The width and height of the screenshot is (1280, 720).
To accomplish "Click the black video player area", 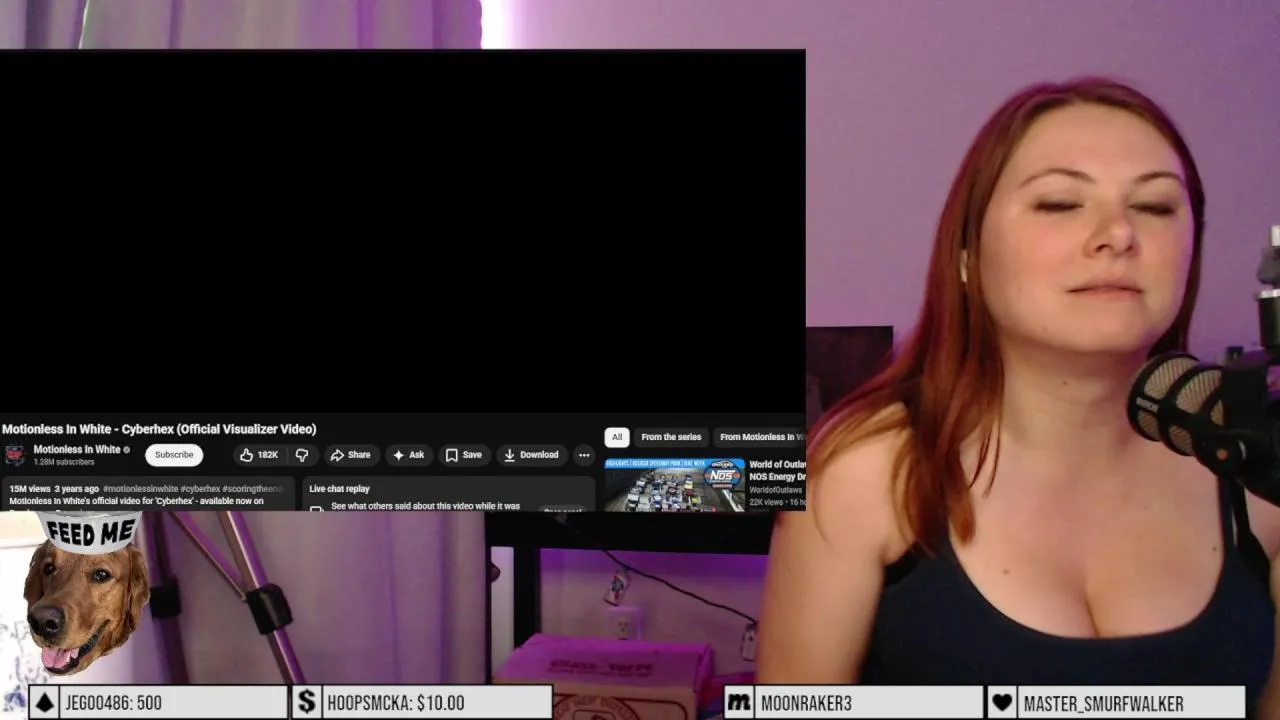I will (x=402, y=231).
